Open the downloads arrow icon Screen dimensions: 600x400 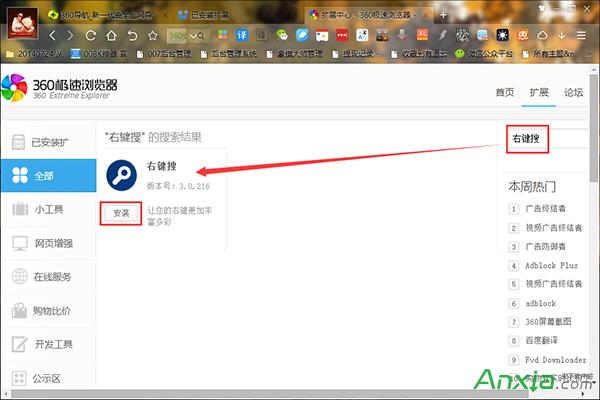click(562, 35)
